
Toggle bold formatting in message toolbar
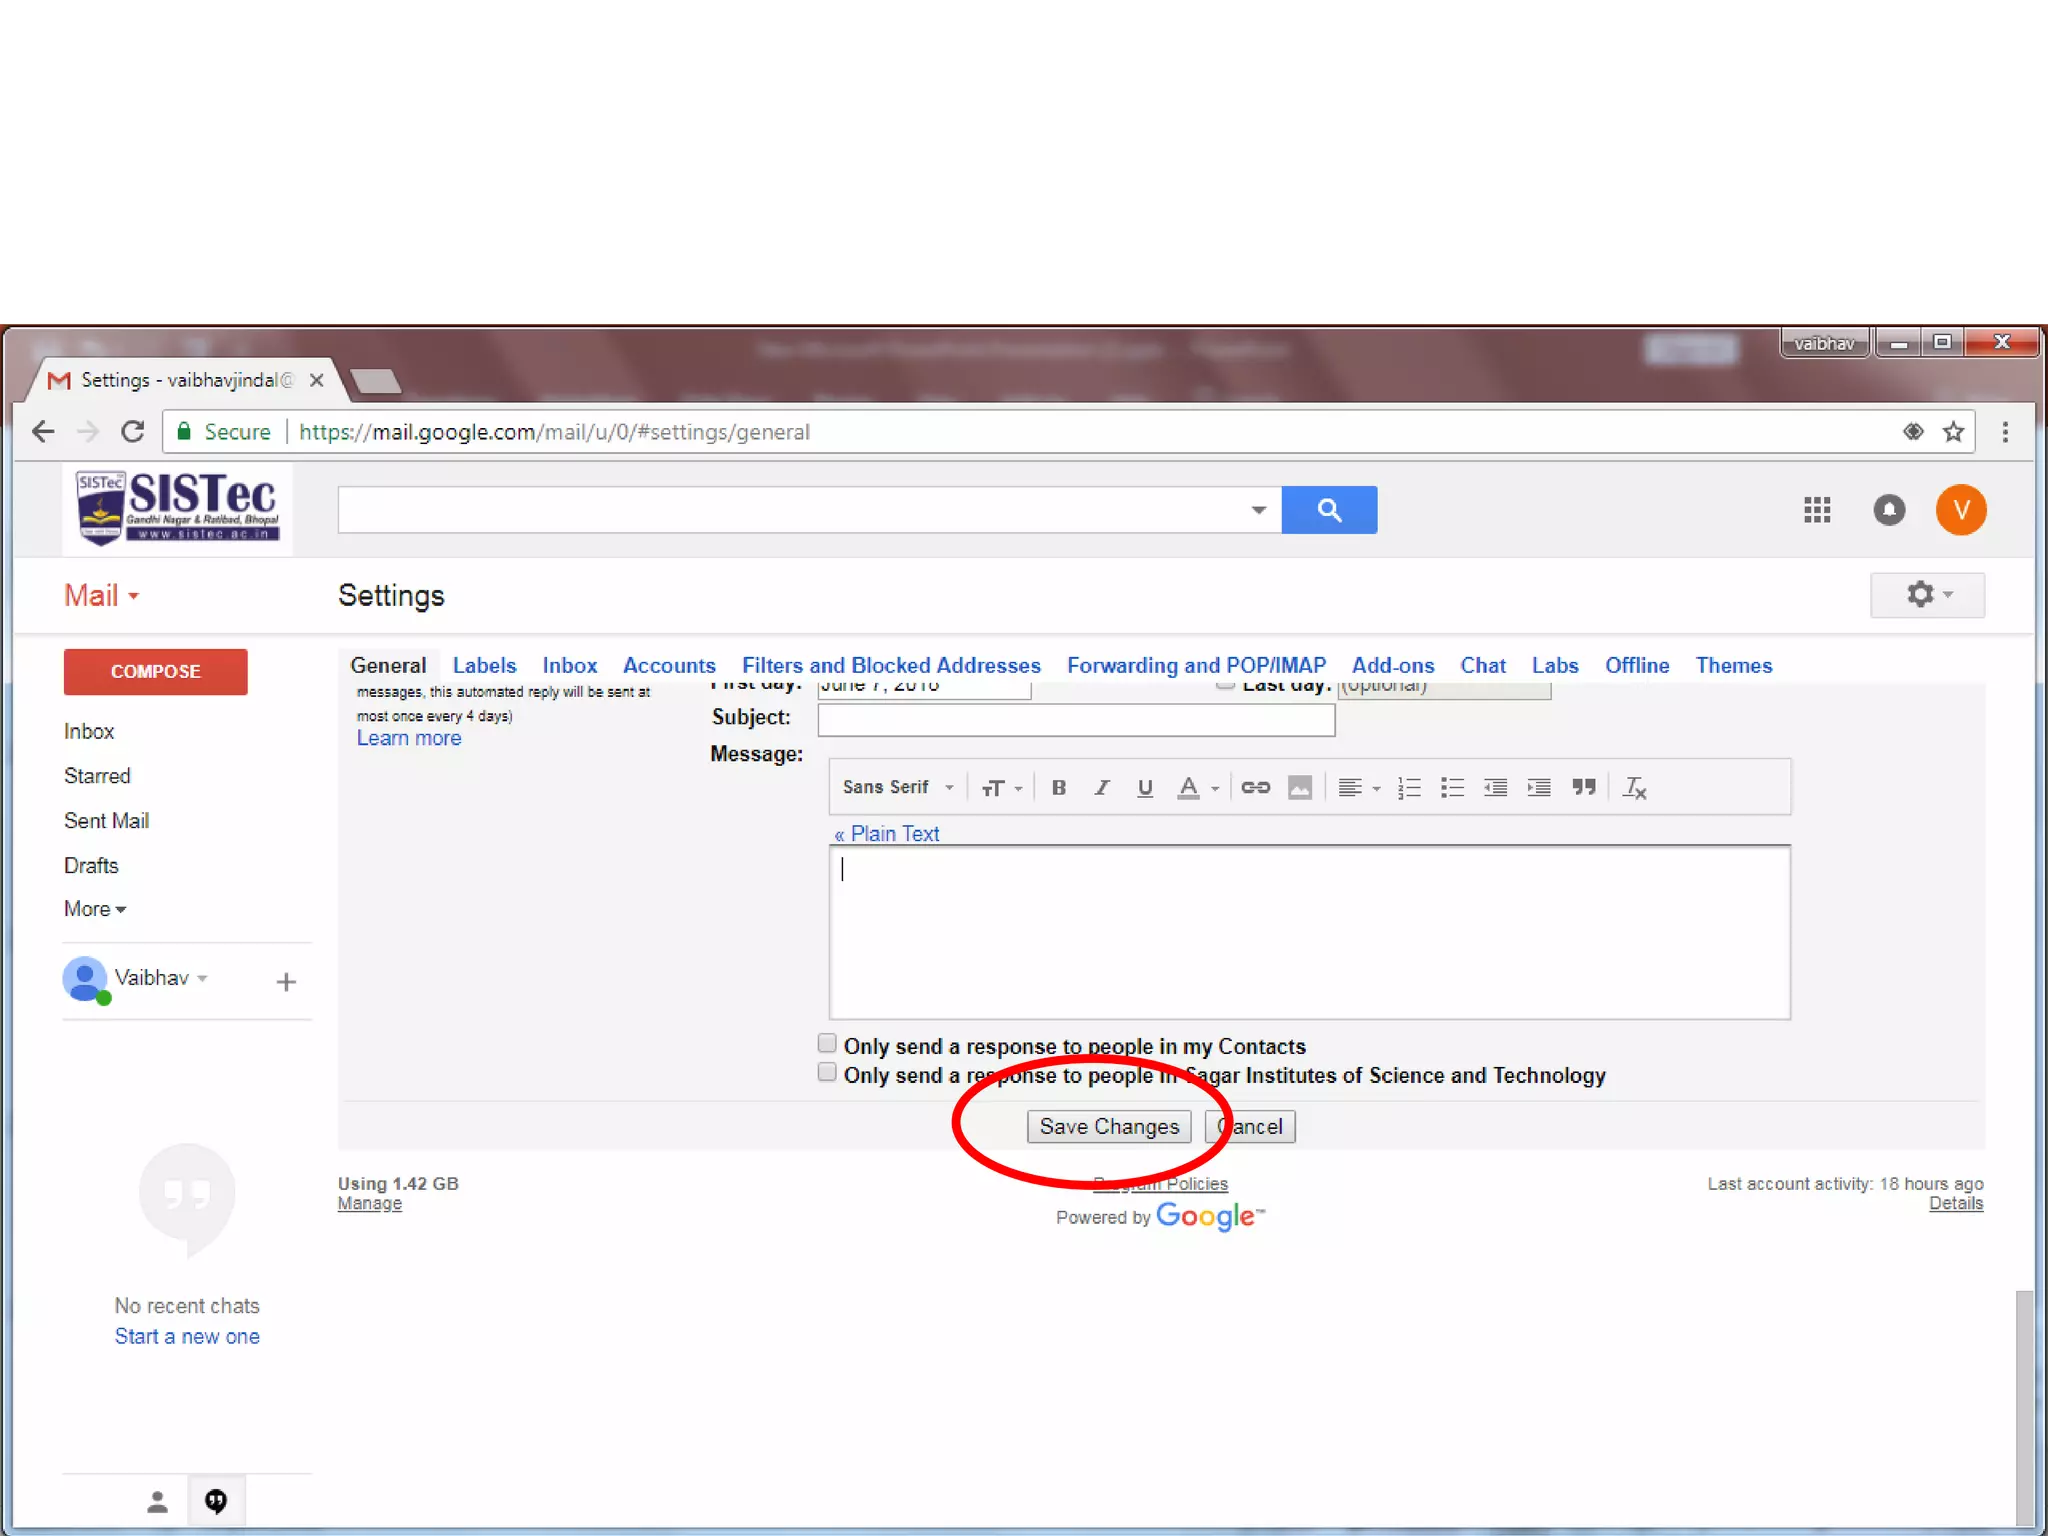tap(1058, 788)
